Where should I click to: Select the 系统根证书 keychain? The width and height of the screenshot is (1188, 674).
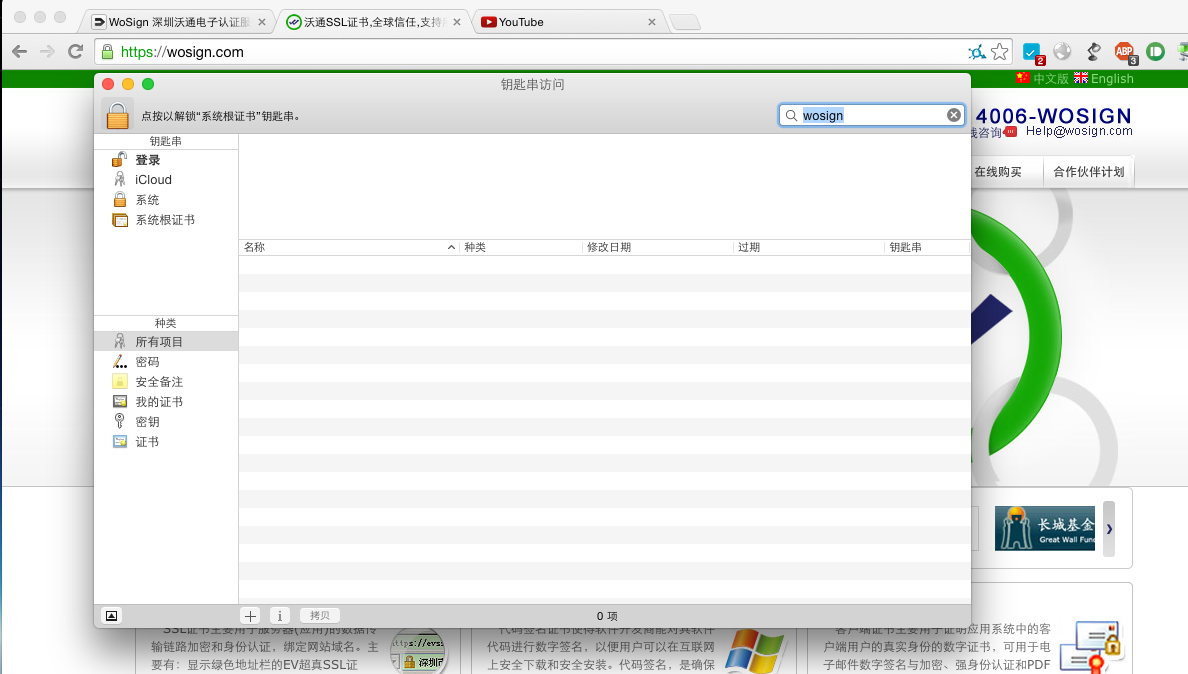[164, 220]
